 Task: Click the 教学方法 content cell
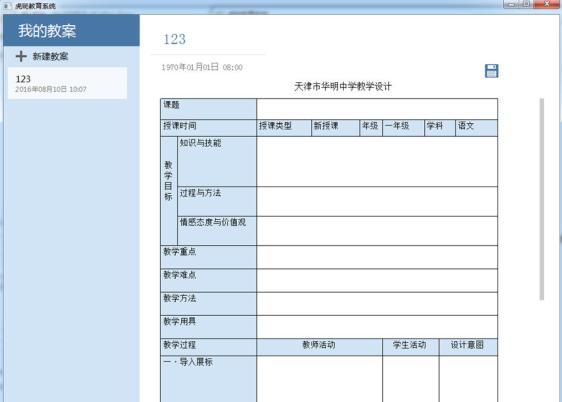pyautogui.click(x=377, y=304)
